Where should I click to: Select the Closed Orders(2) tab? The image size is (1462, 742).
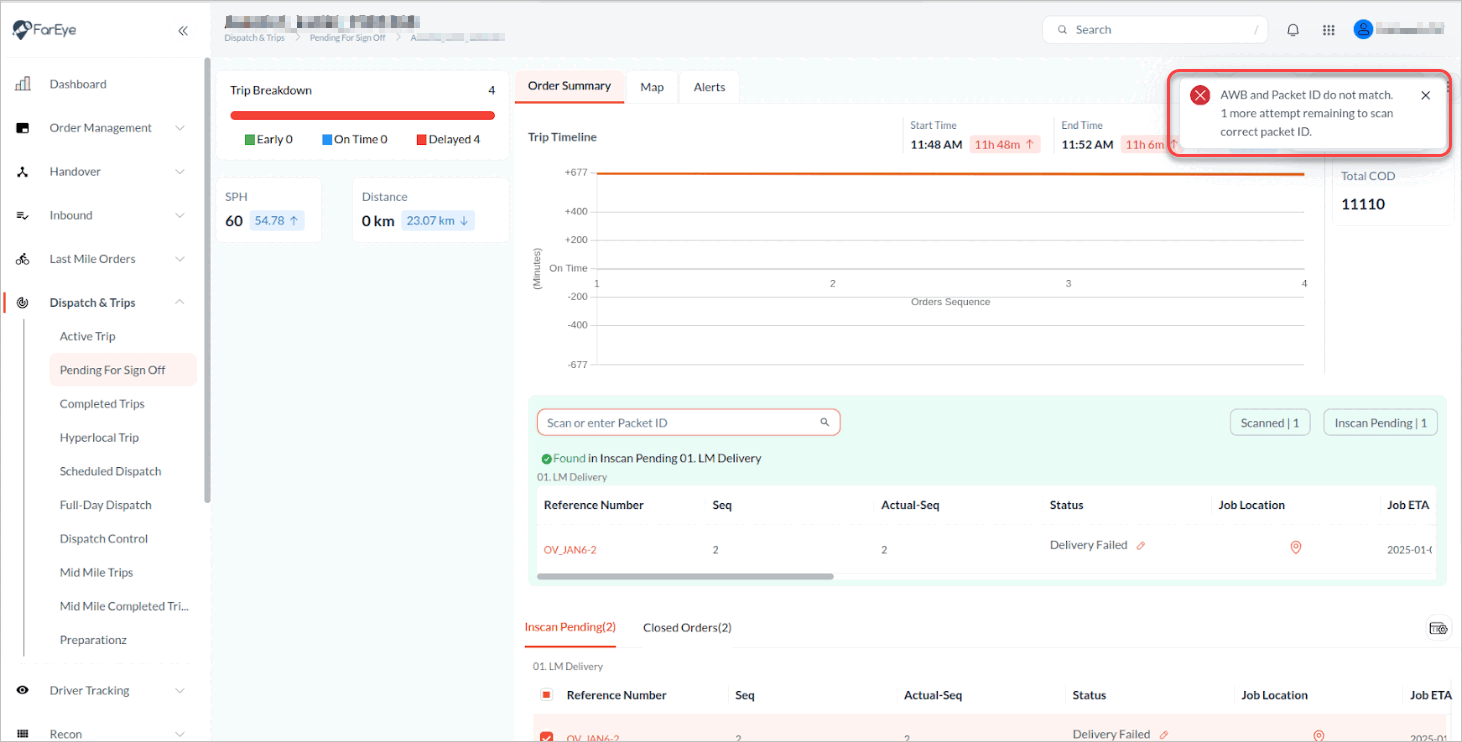pos(687,628)
